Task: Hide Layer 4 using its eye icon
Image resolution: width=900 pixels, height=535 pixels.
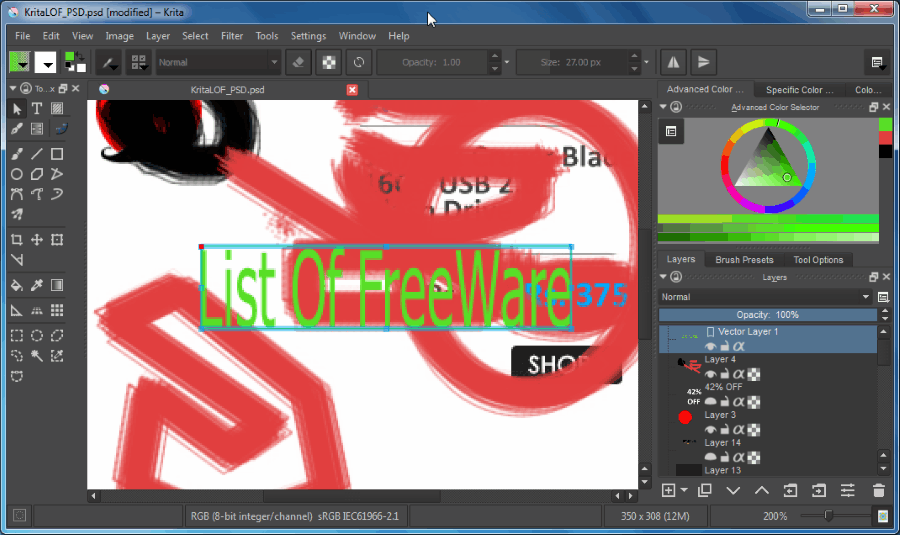Action: (x=711, y=374)
